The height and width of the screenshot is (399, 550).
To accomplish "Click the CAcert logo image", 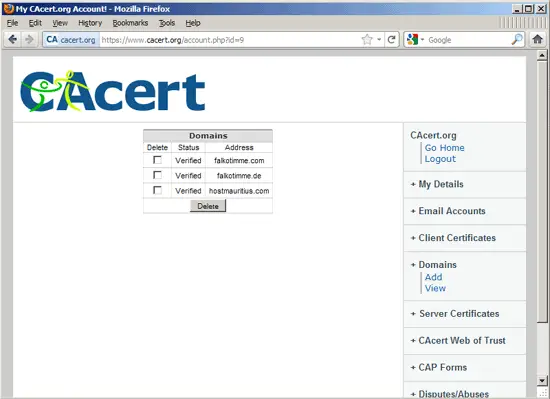I will pyautogui.click(x=113, y=91).
